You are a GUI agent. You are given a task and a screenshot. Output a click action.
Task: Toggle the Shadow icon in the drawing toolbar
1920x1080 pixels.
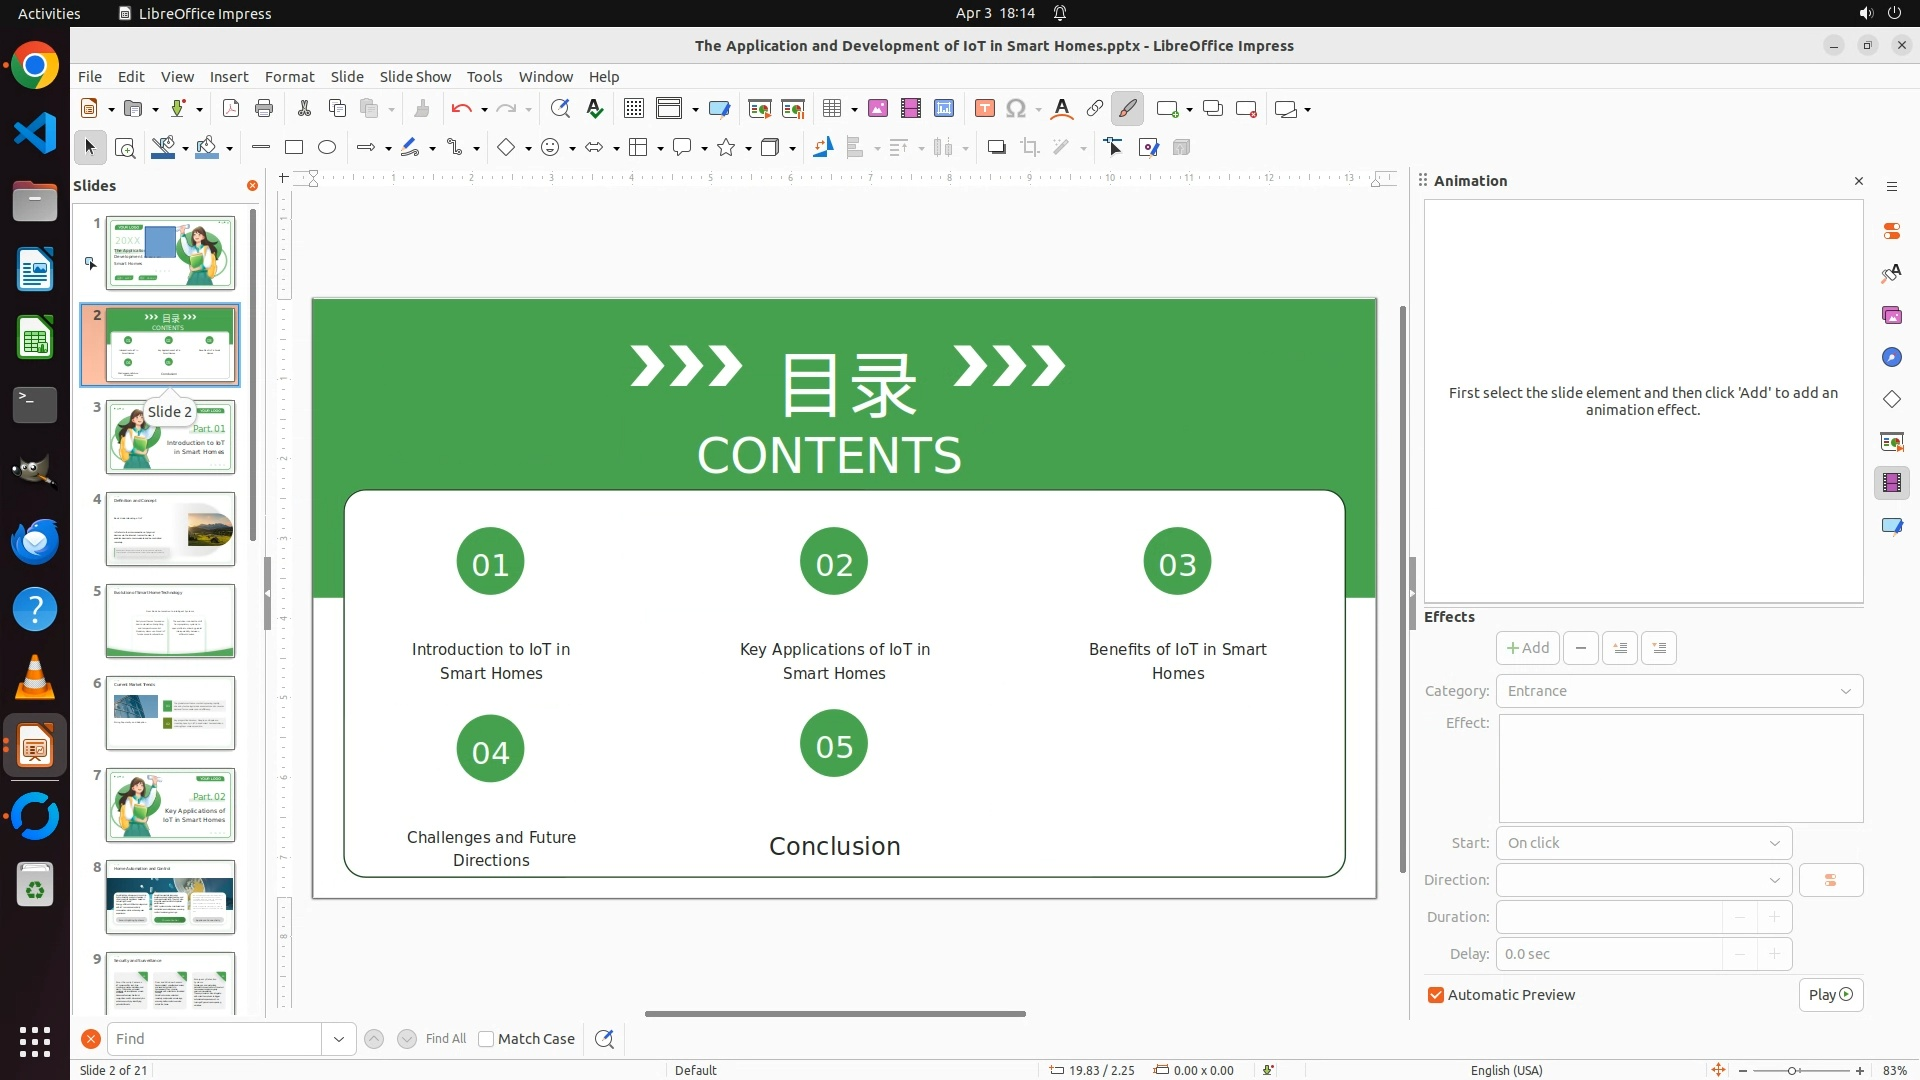(x=996, y=148)
